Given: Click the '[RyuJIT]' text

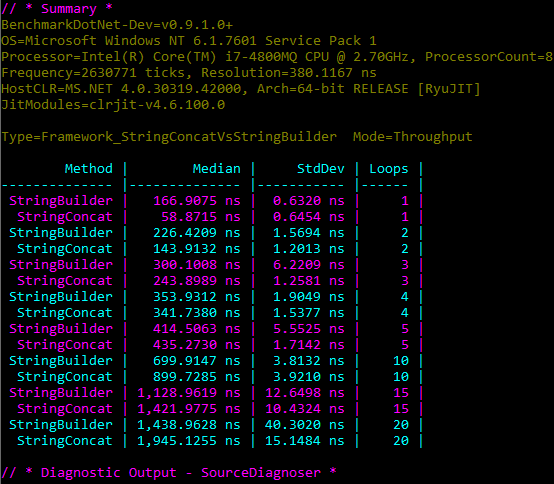Looking at the screenshot, I should (449, 89).
